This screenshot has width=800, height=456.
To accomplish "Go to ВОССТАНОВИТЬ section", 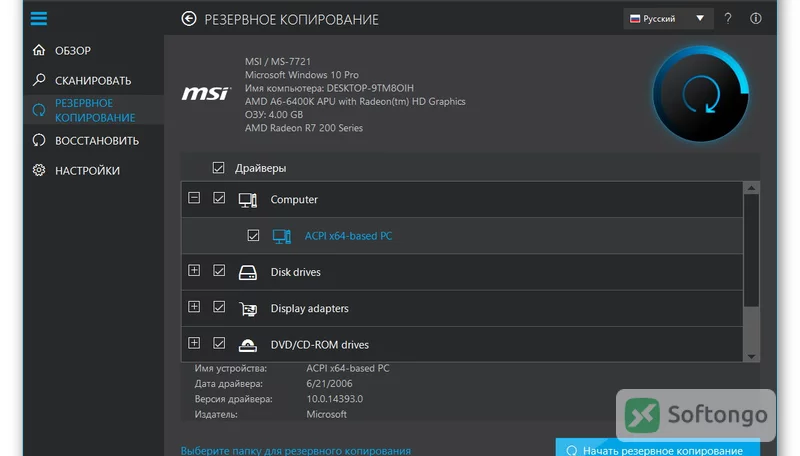I will [x=97, y=141].
